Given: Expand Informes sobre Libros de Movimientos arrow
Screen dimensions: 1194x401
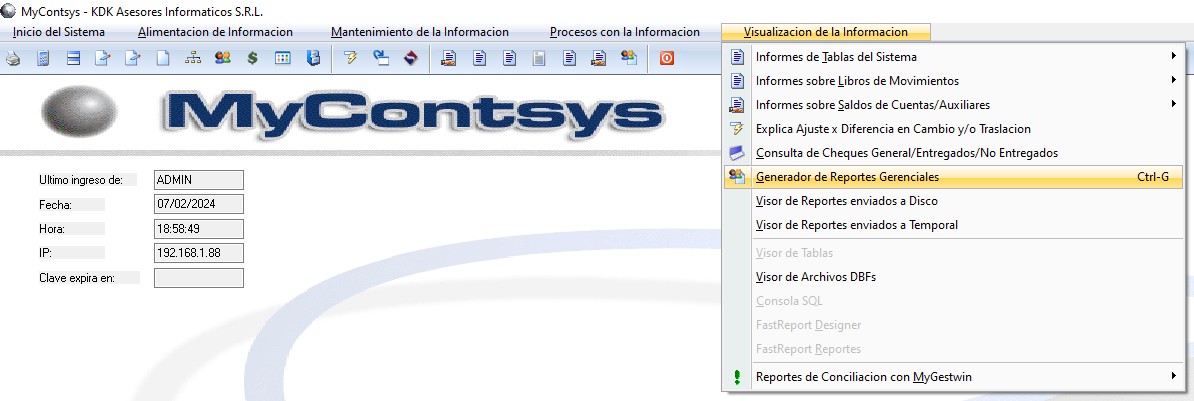Looking at the screenshot, I should pyautogui.click(x=1173, y=81).
